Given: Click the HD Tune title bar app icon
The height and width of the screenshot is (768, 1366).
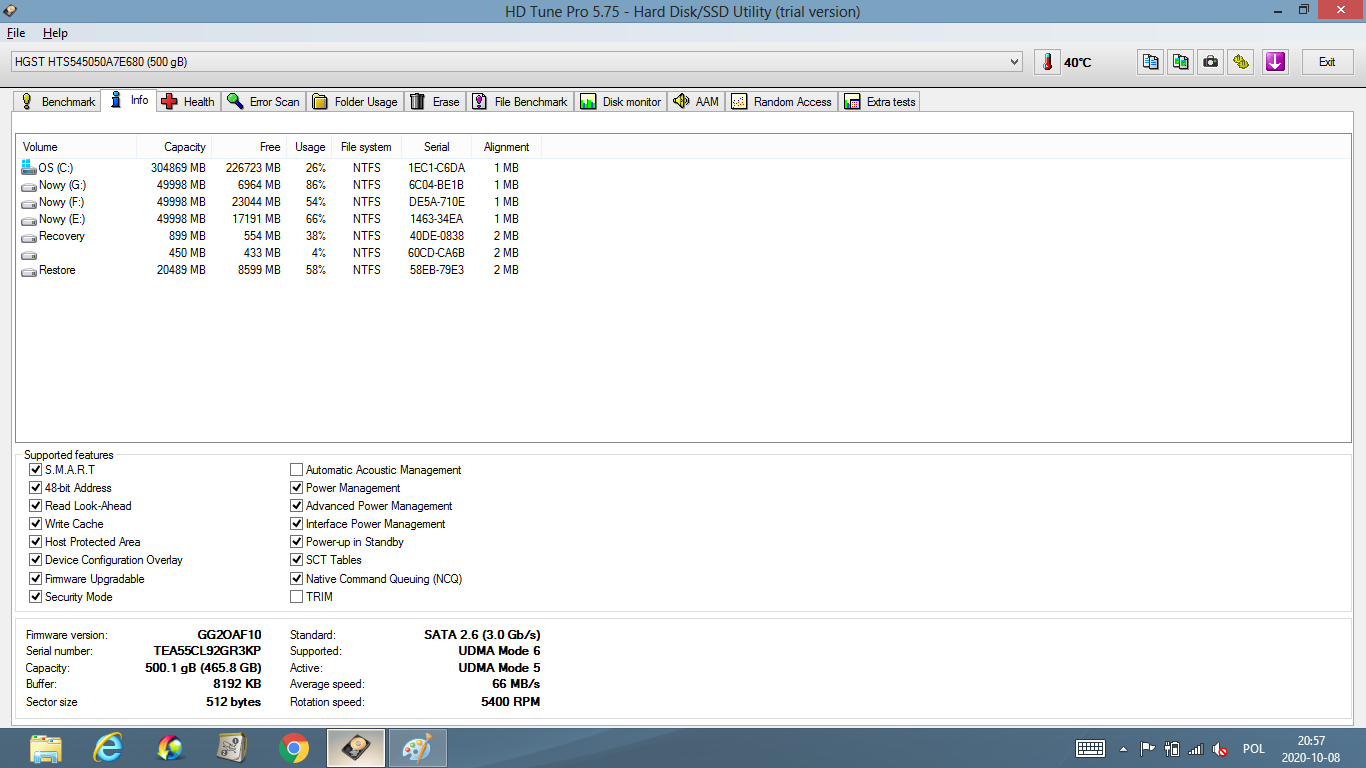Looking at the screenshot, I should pyautogui.click(x=11, y=11).
